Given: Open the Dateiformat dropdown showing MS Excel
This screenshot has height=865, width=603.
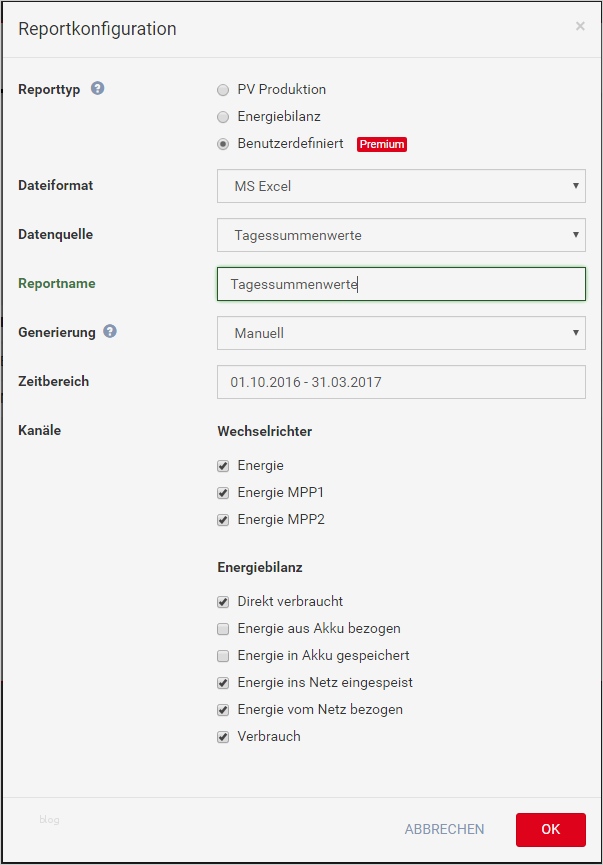Looking at the screenshot, I should coord(400,186).
